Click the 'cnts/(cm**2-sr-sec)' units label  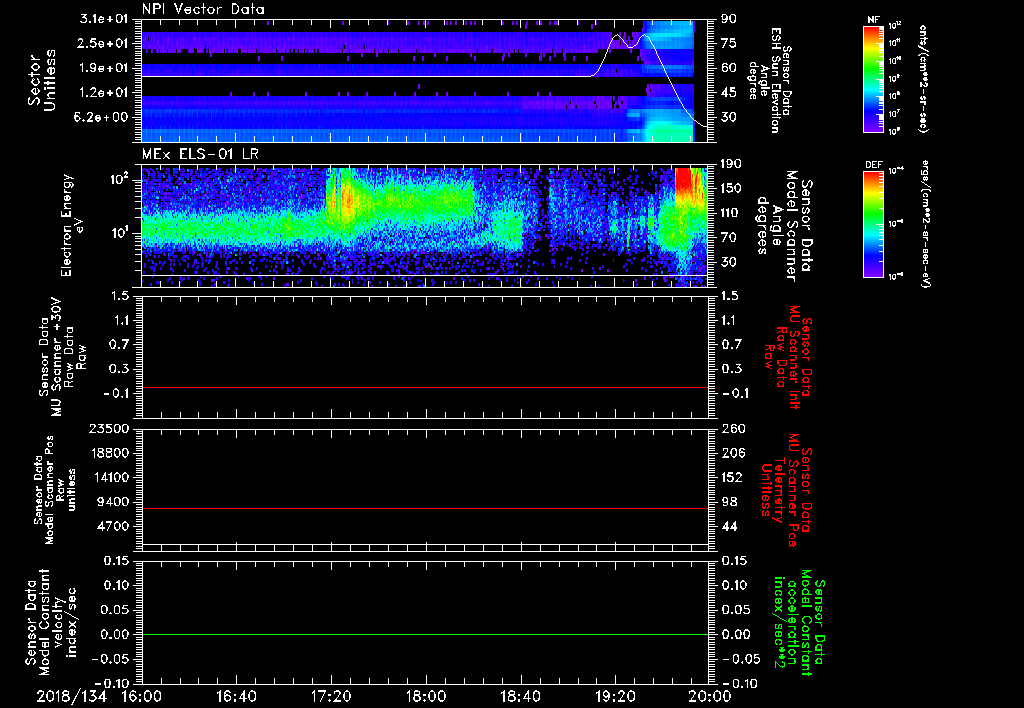pyautogui.click(x=923, y=78)
